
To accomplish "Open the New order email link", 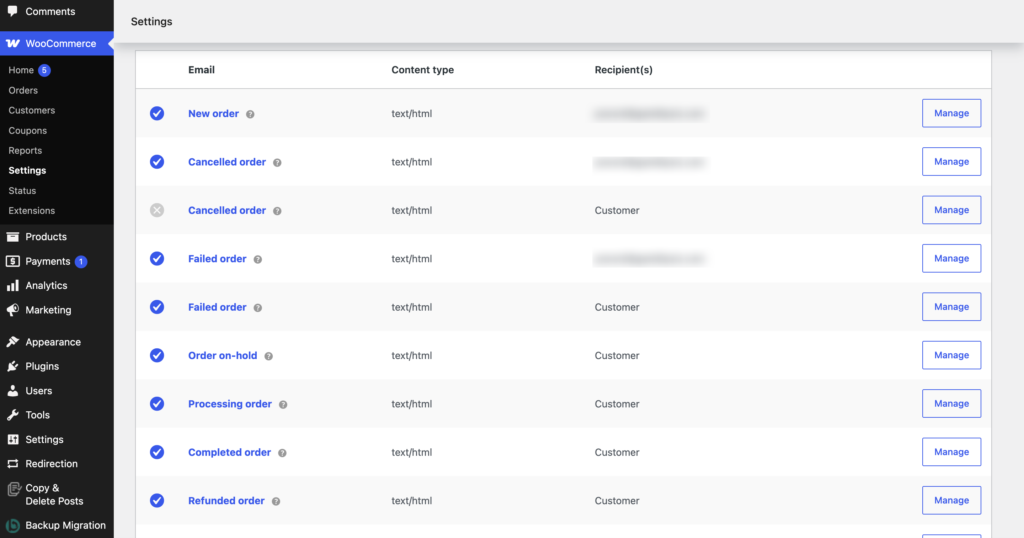I will tap(214, 114).
